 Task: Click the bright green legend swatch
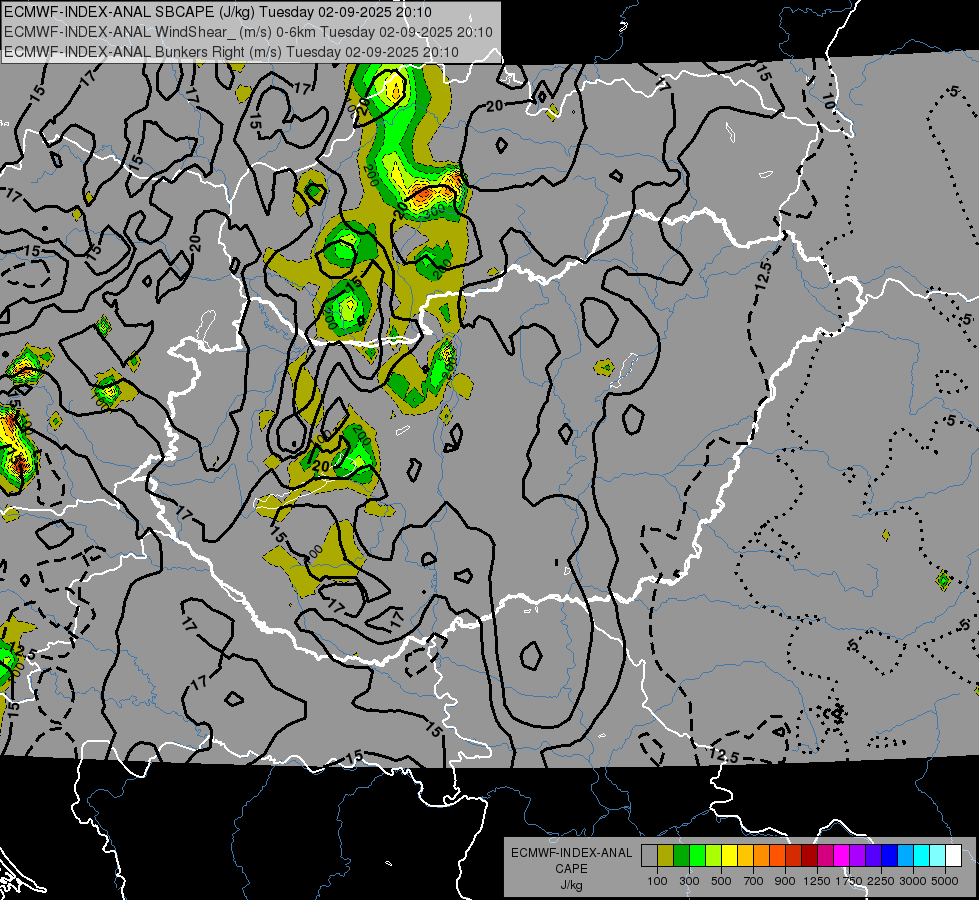pos(697,855)
